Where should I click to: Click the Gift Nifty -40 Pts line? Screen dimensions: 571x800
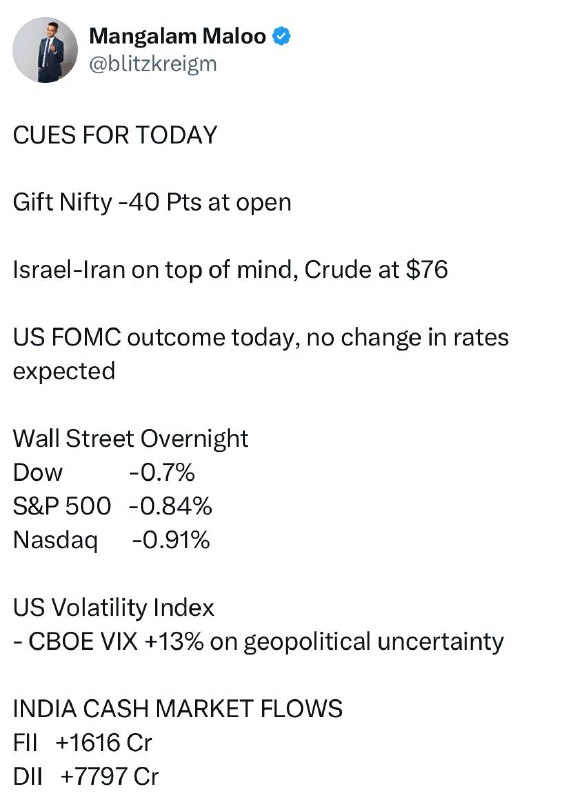coord(152,203)
